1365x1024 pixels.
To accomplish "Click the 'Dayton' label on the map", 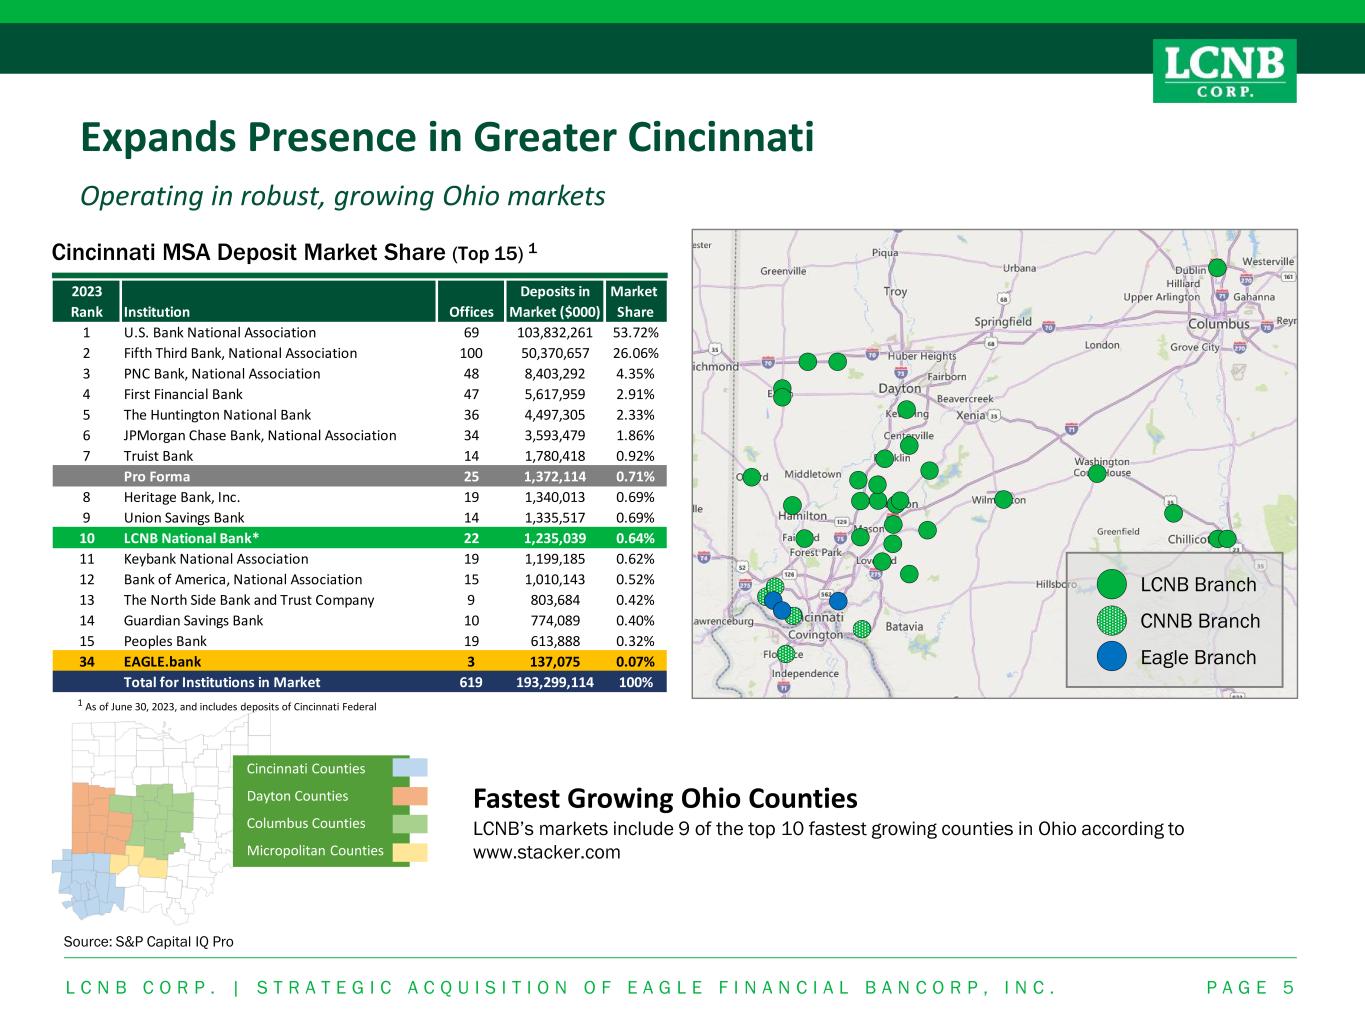I will coord(900,388).
